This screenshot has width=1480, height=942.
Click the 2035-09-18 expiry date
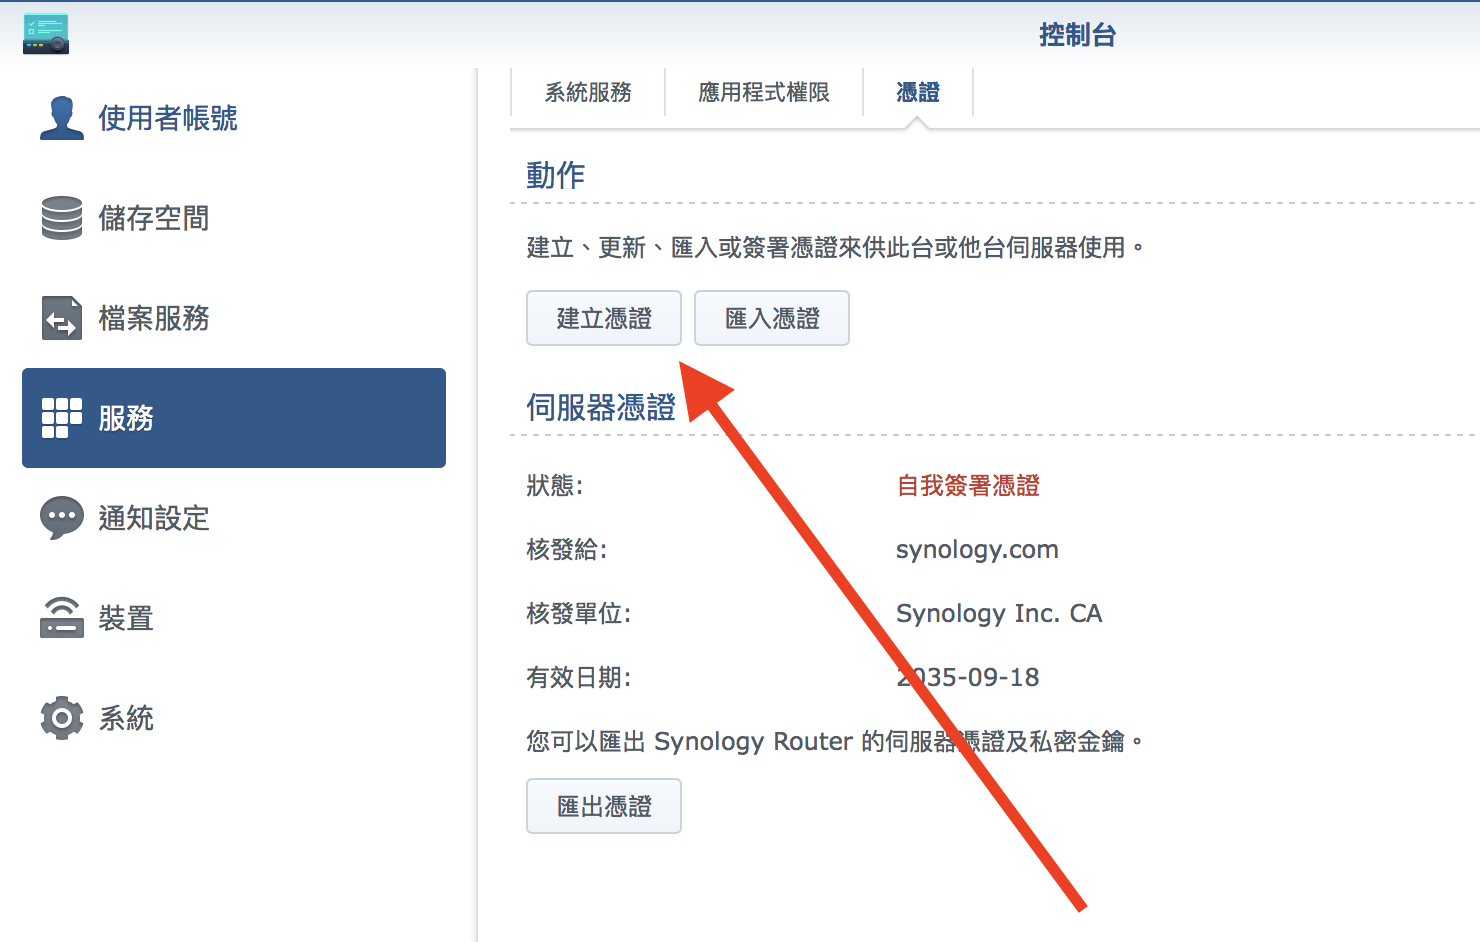(968, 678)
